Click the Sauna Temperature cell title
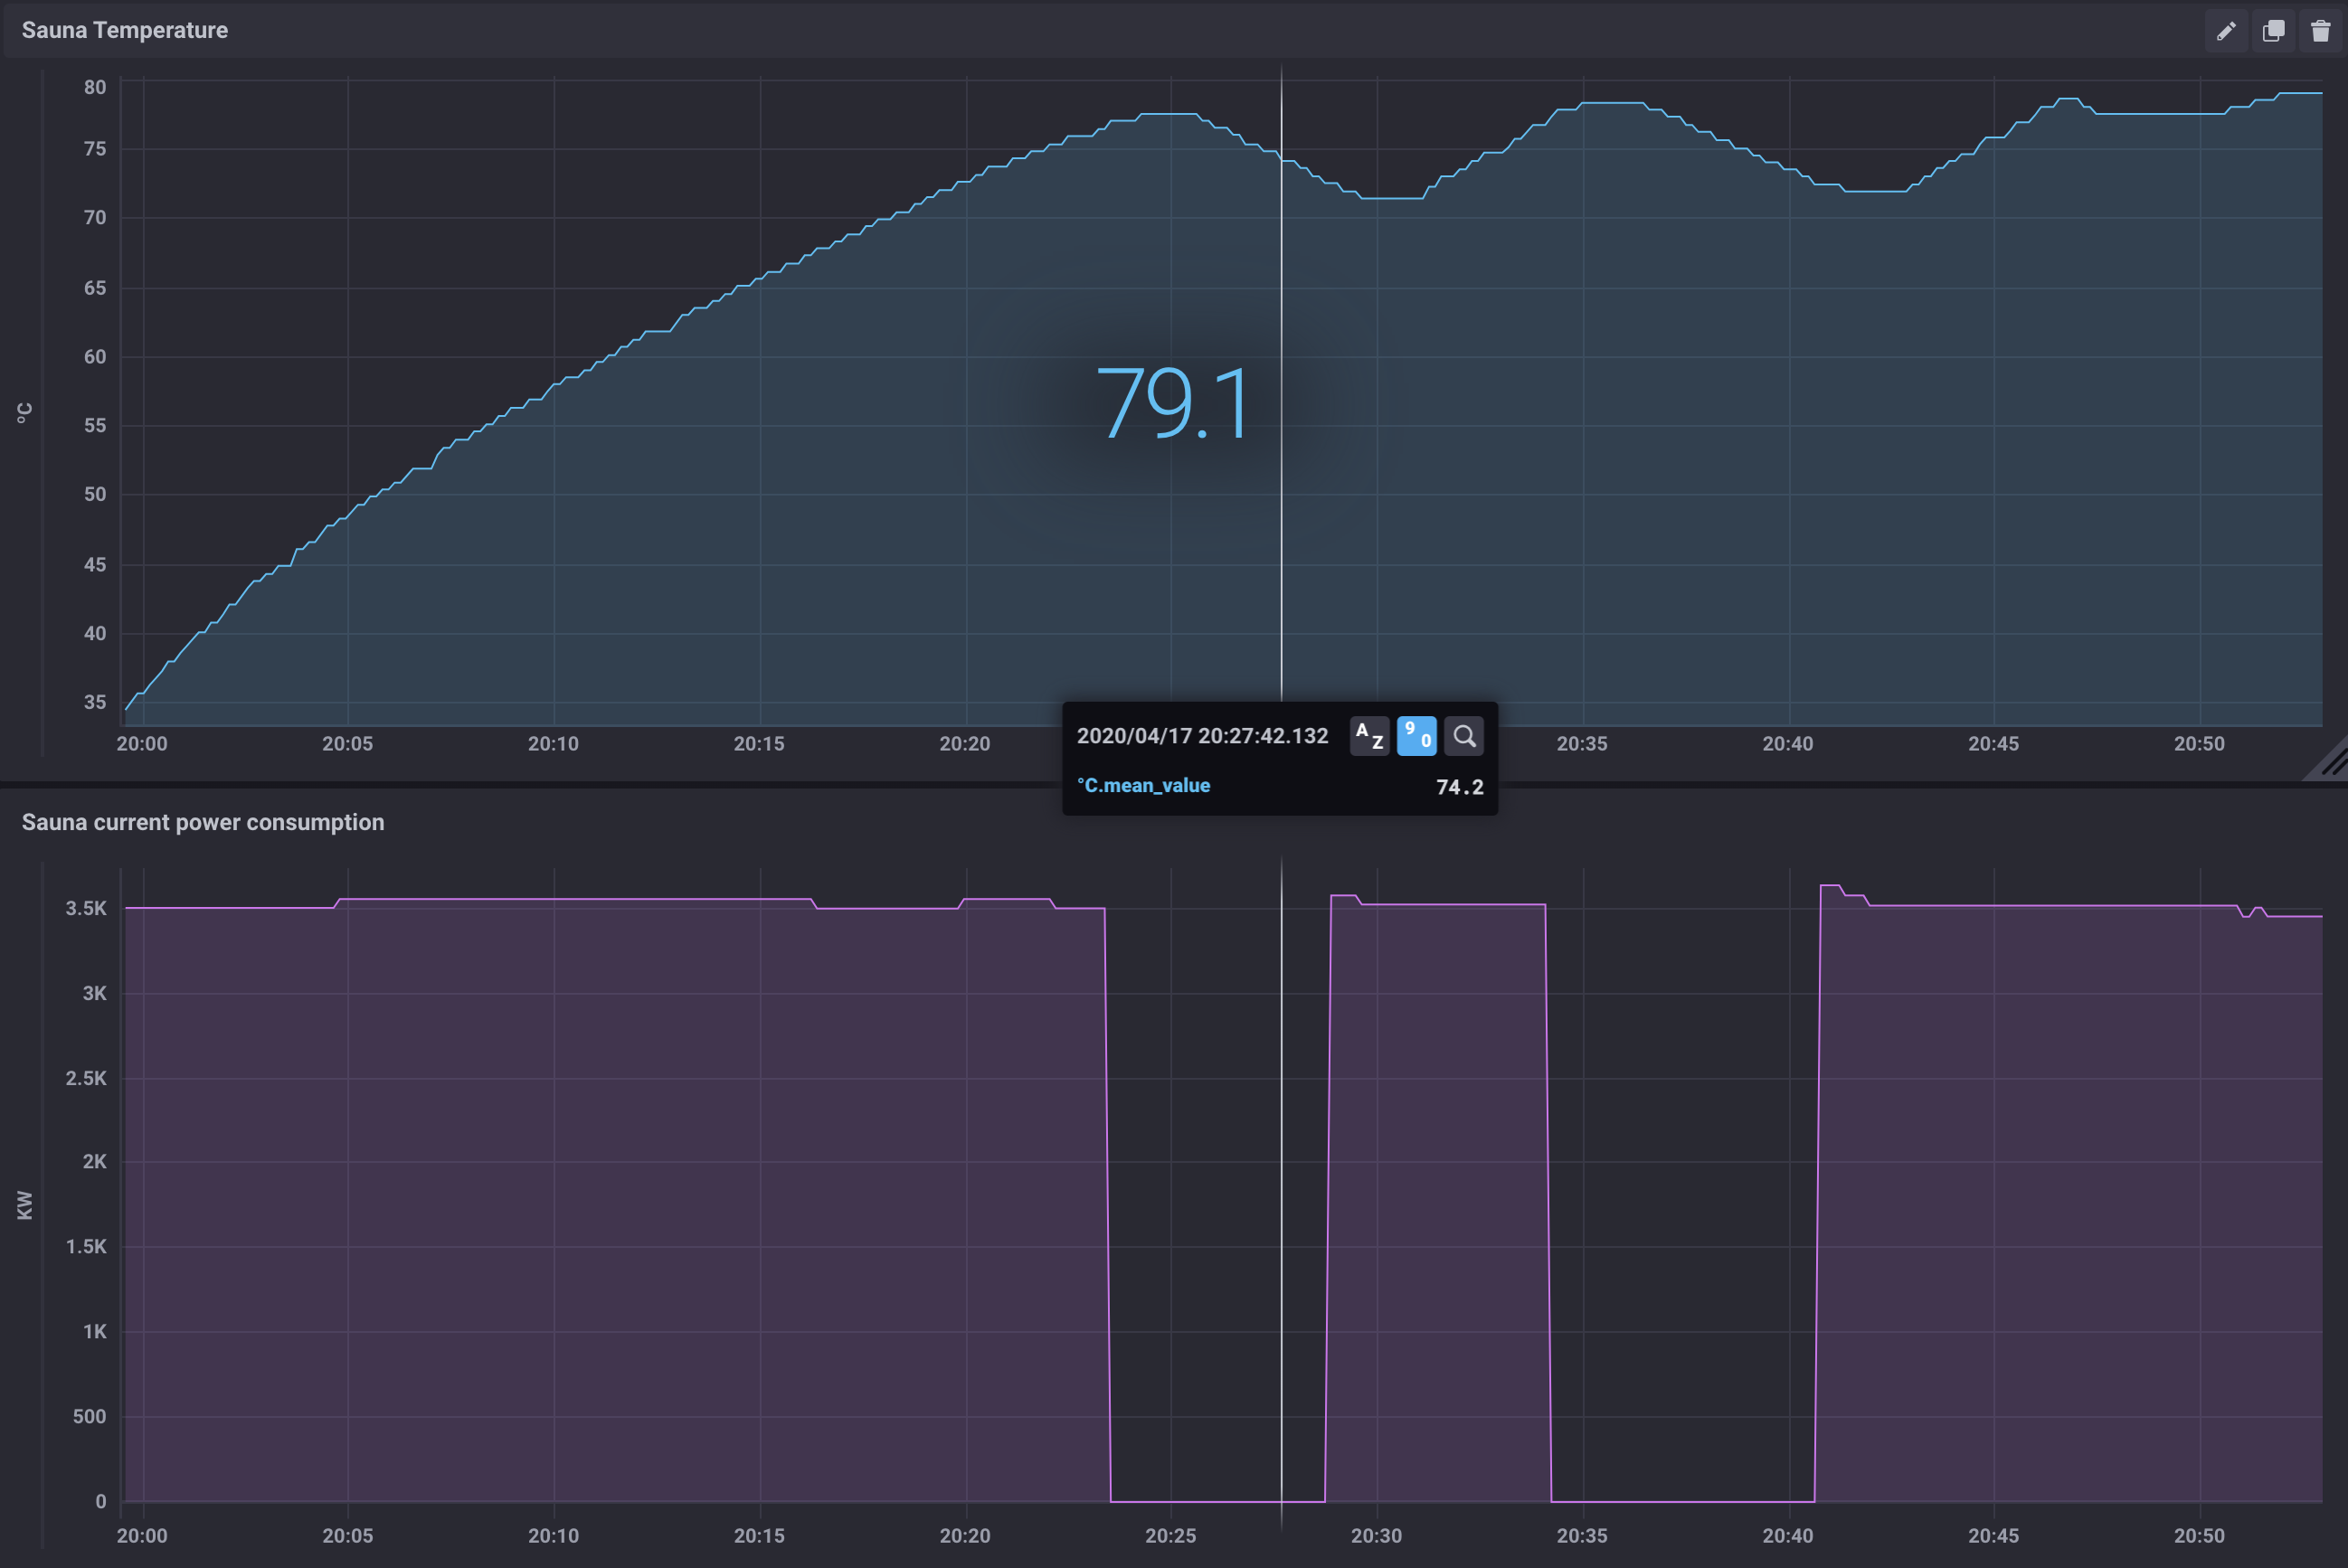This screenshot has width=2348, height=1568. pos(125,31)
